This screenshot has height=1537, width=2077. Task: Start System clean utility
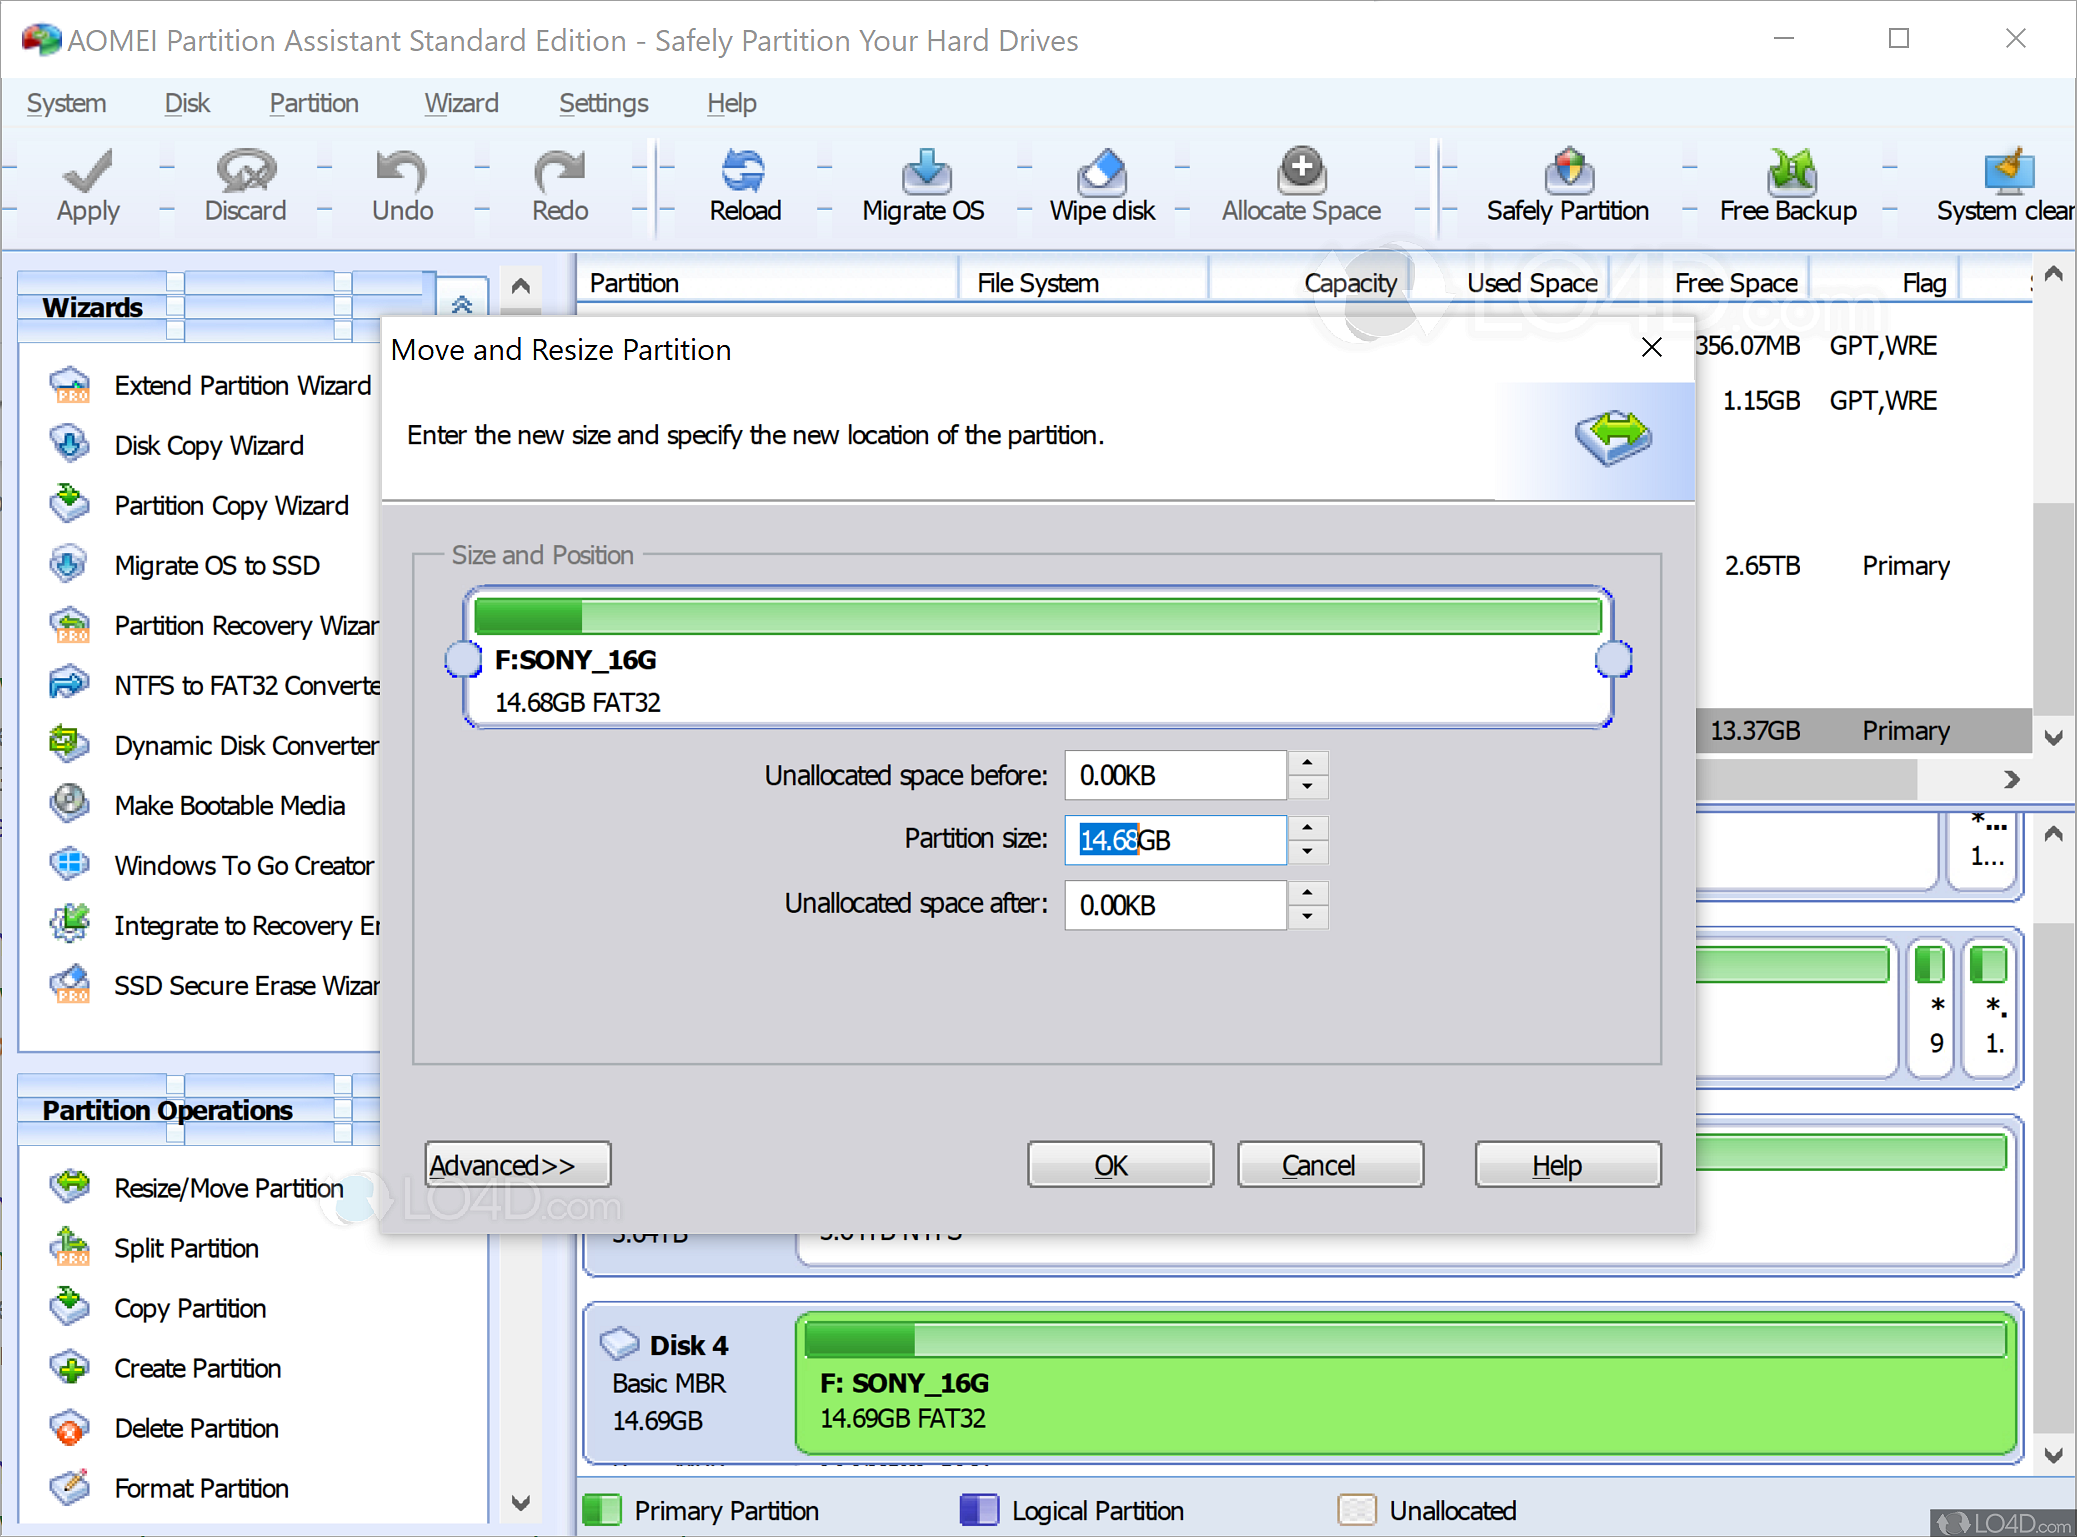pyautogui.click(x=2006, y=186)
